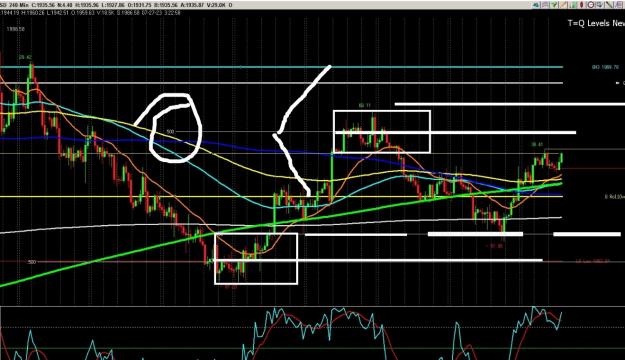Click the green bars toolbar icon

pyautogui.click(x=573, y=5)
